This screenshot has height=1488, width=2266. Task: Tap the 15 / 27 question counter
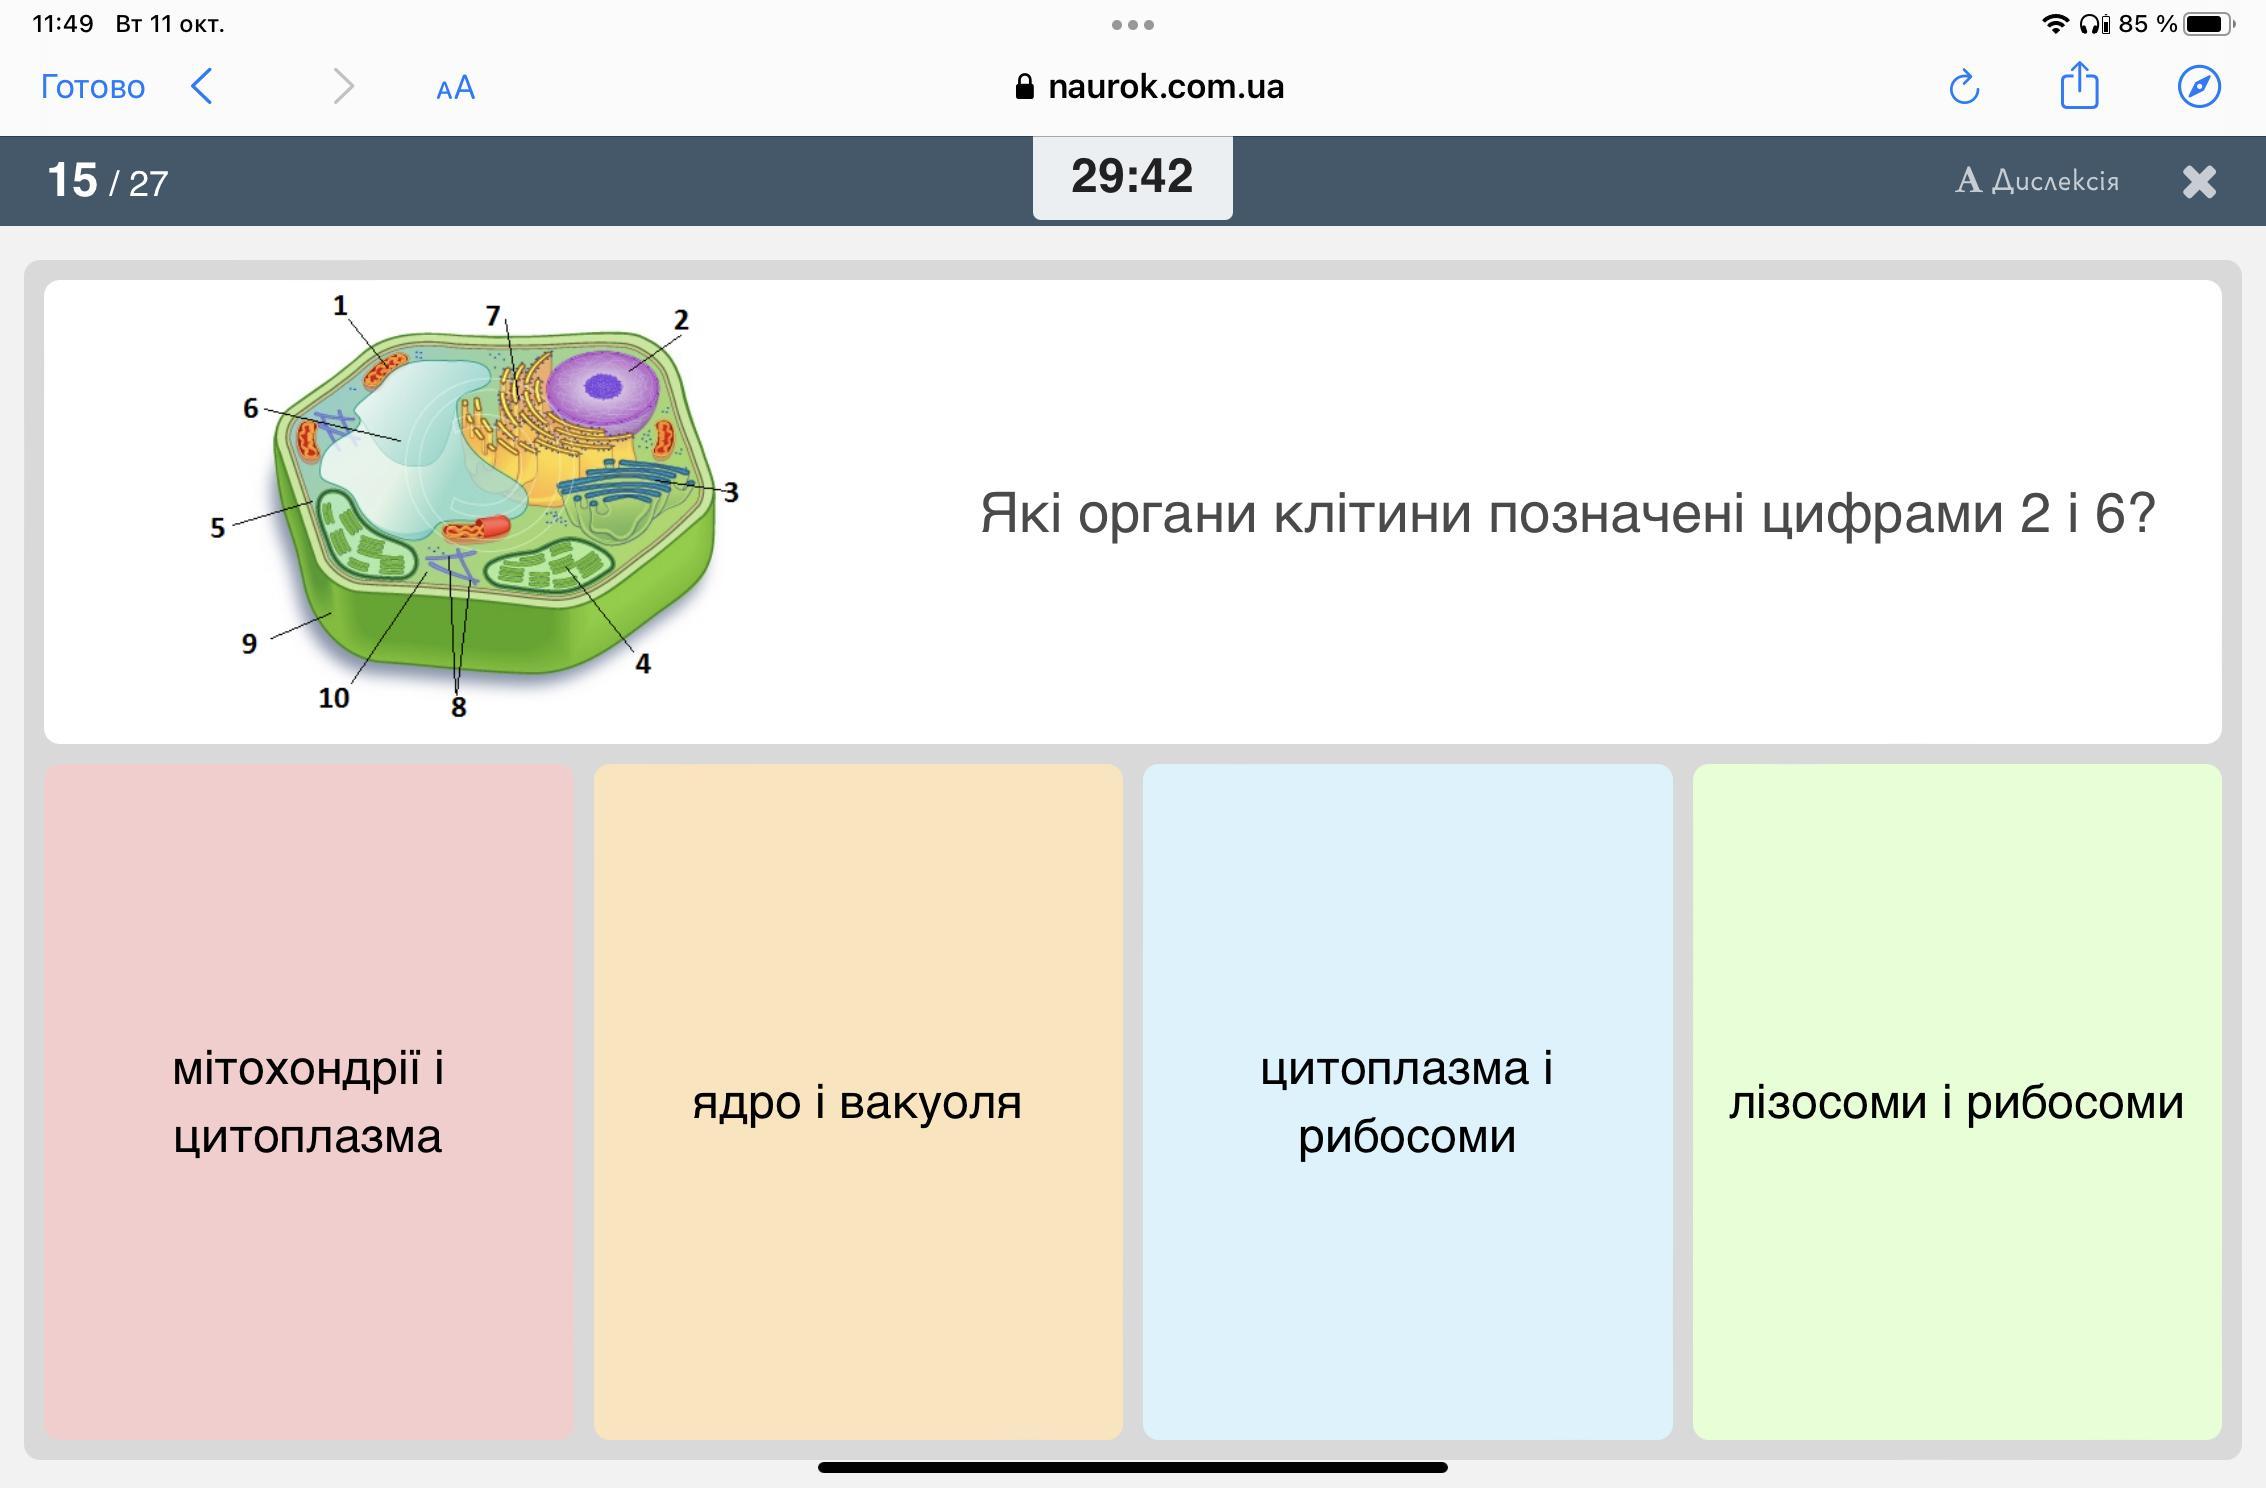point(108,181)
